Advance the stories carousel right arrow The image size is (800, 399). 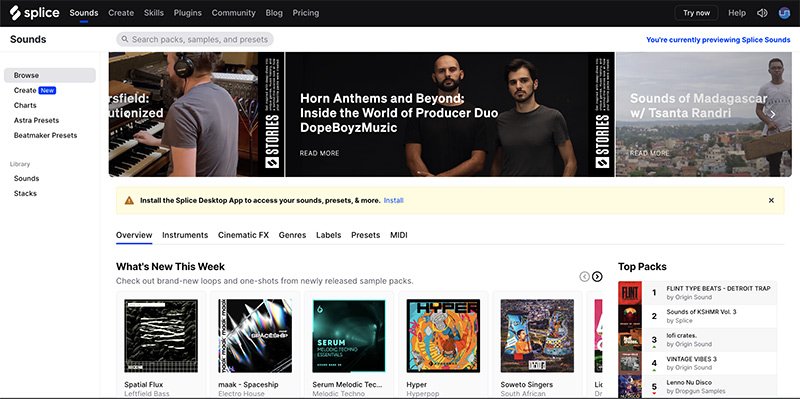(x=772, y=114)
